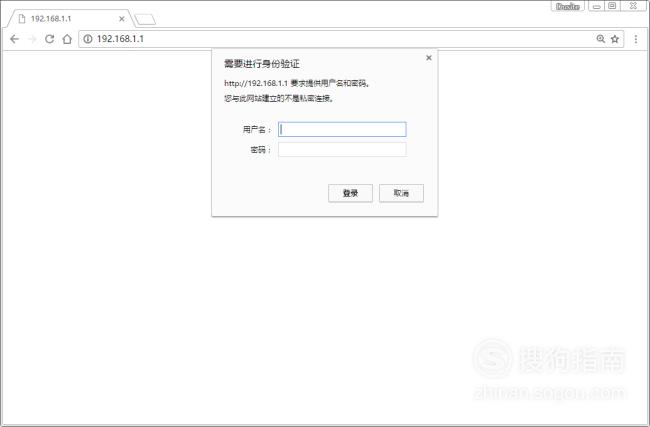Go back using the browser back arrow
The width and height of the screenshot is (650, 427).
click(x=15, y=39)
